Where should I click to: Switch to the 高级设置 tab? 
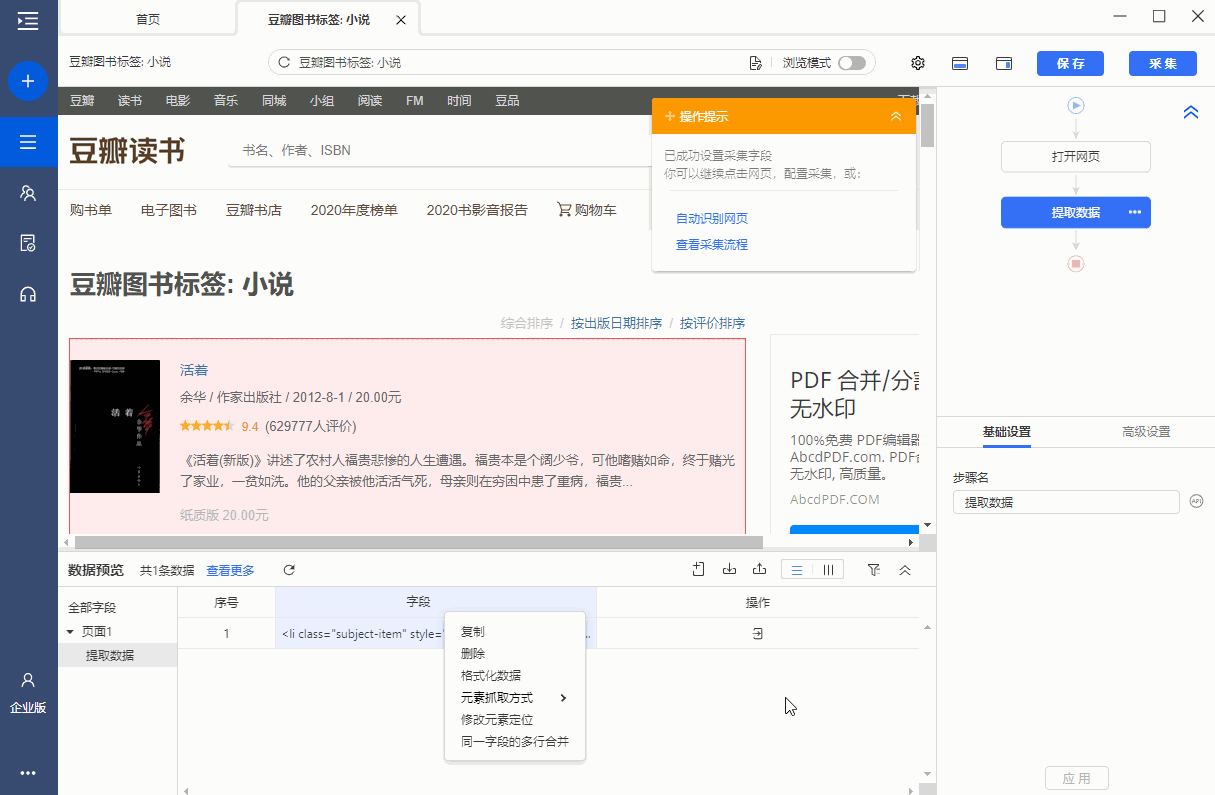1145,432
